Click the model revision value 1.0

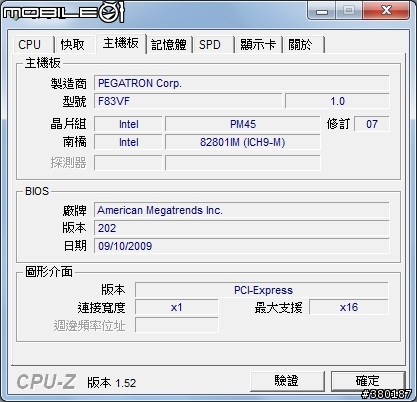click(337, 101)
